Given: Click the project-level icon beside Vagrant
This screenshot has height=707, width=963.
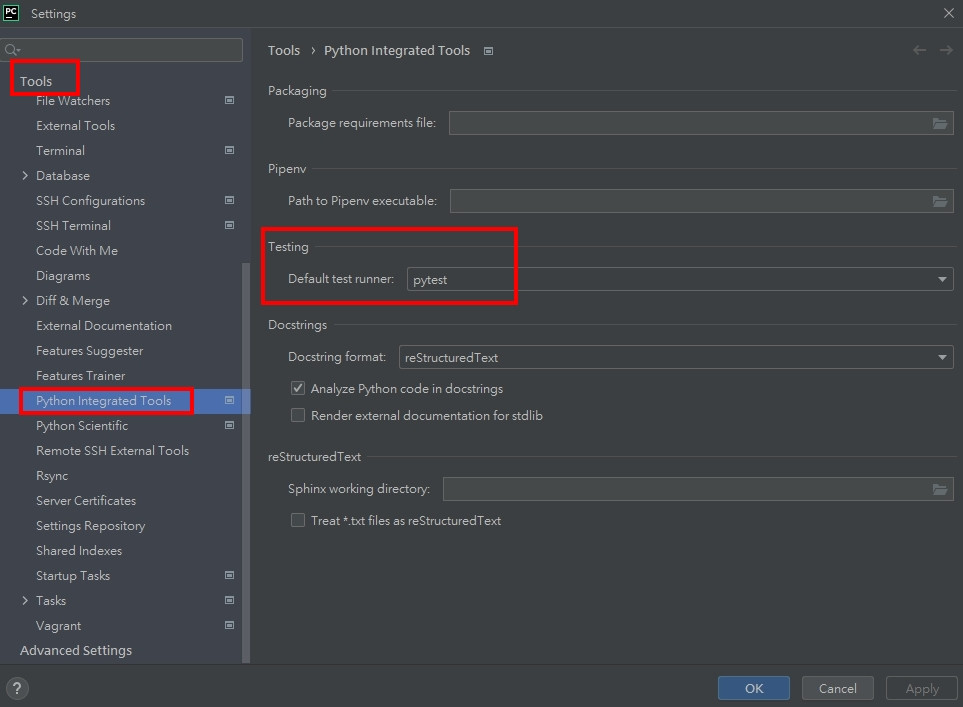Looking at the screenshot, I should 229,625.
